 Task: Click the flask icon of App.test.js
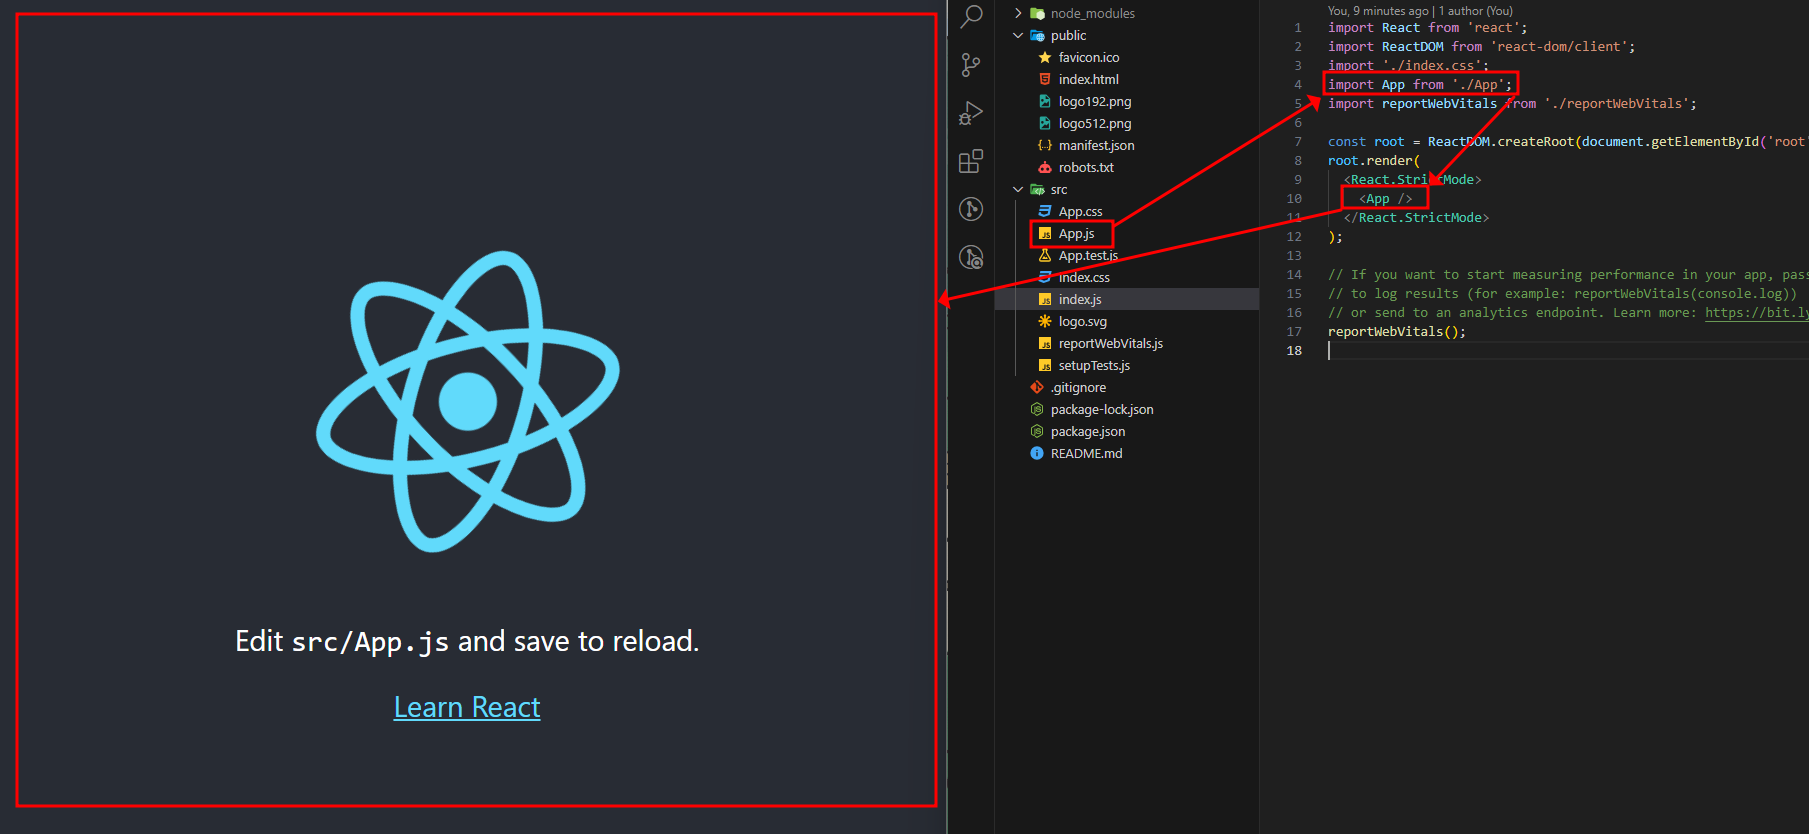[x=1045, y=255]
